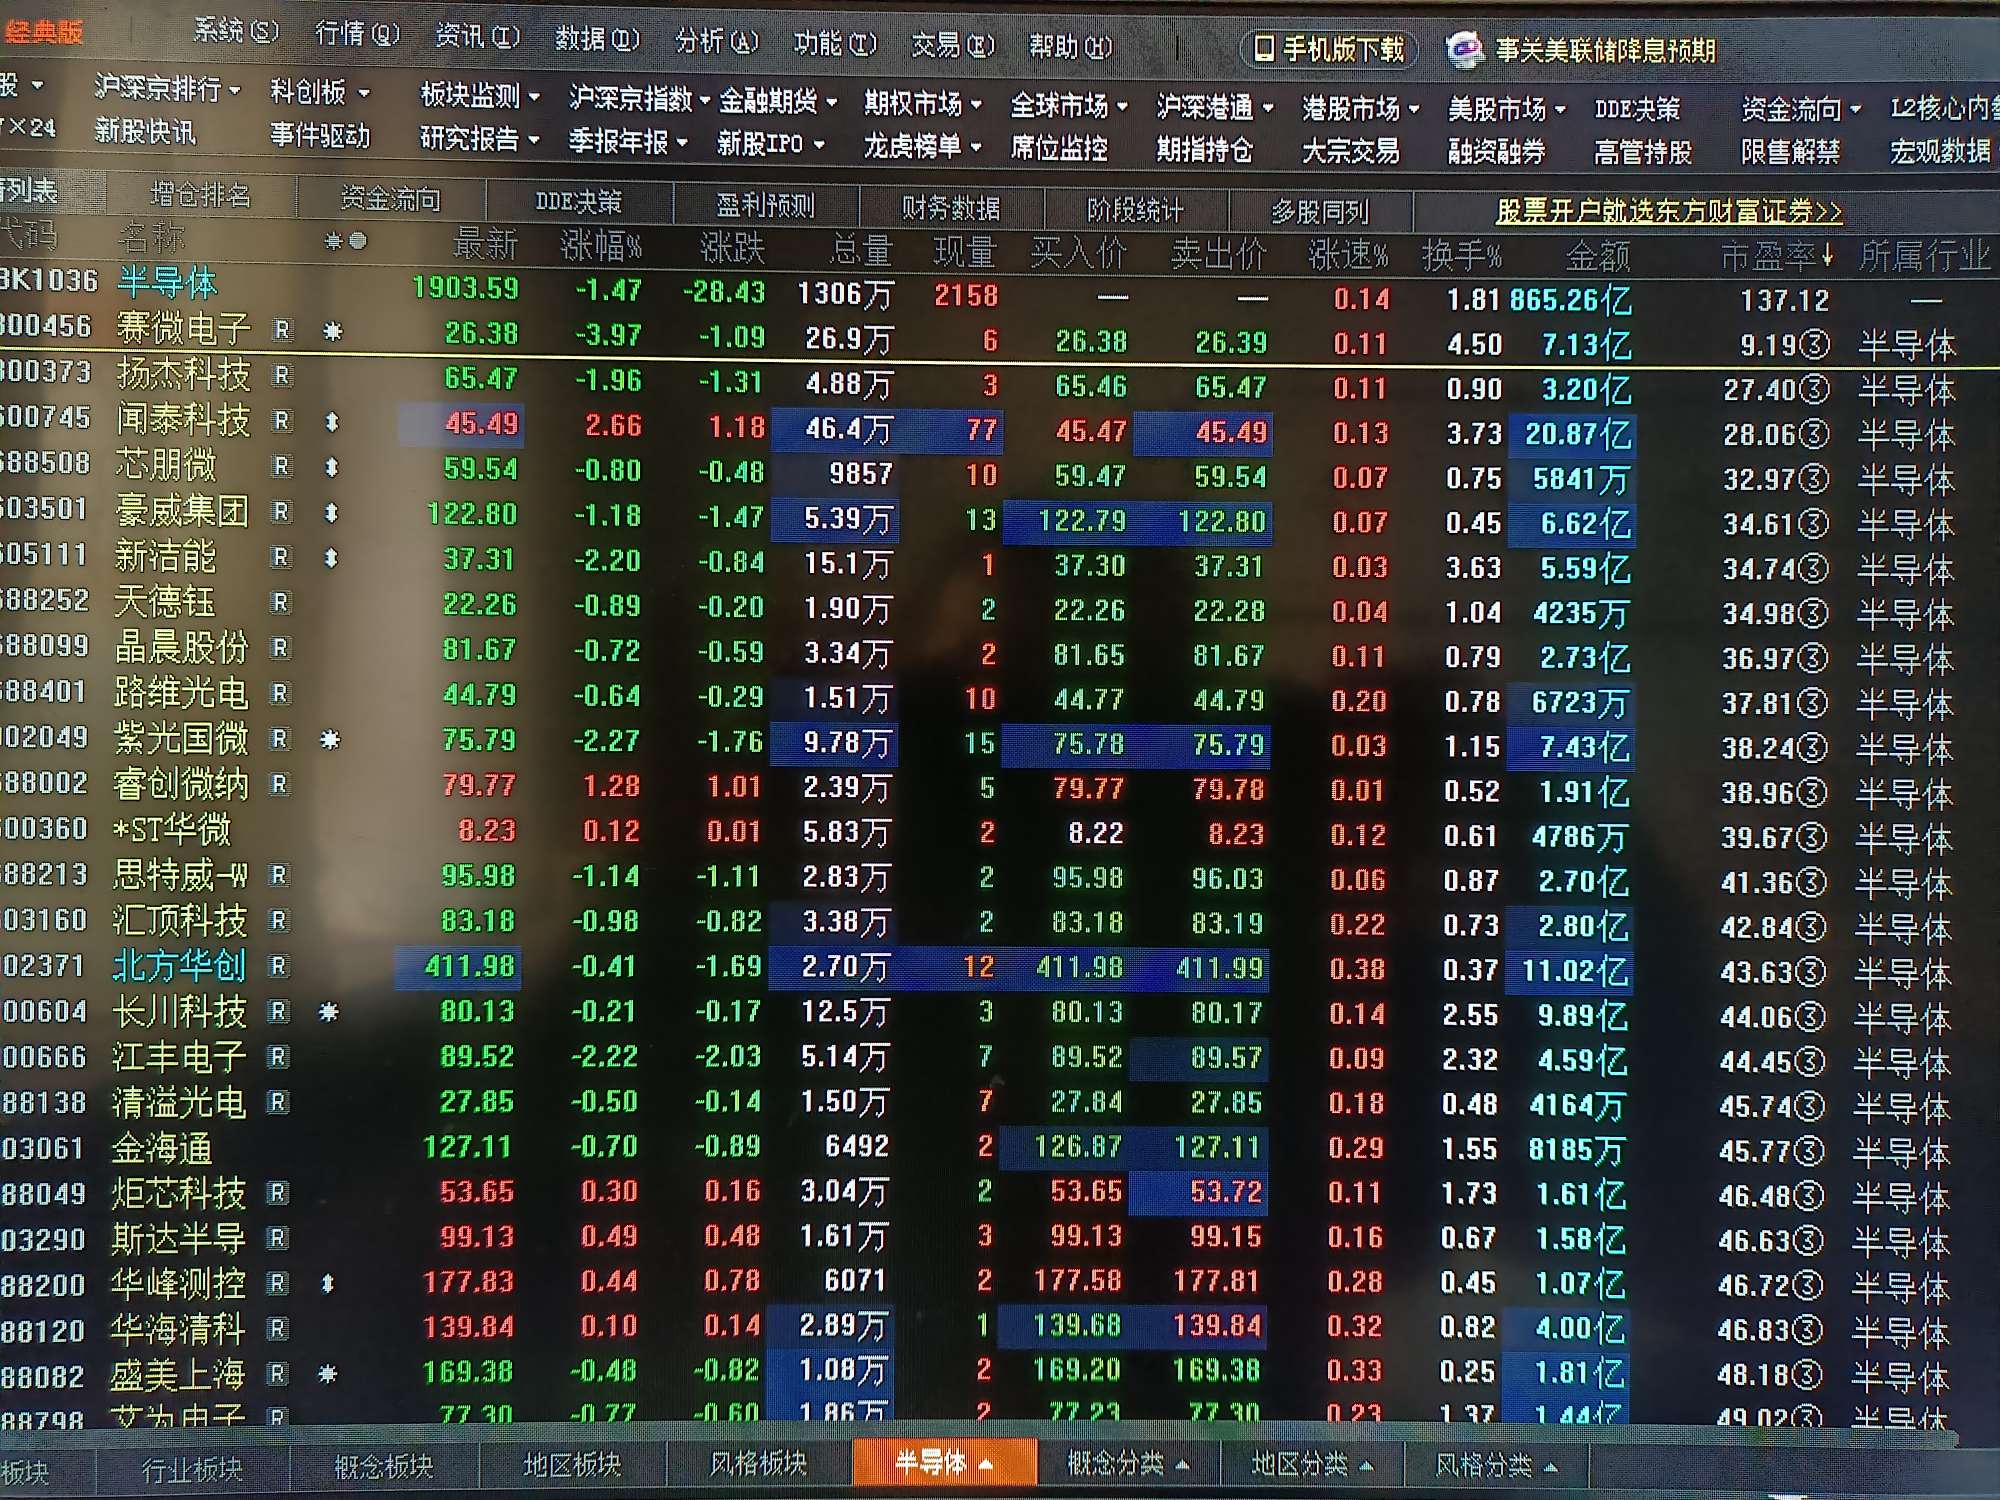This screenshot has width=2000, height=1500.
Task: Click the circled 3 icon in 赛微电子 row
Action: (x=1813, y=345)
